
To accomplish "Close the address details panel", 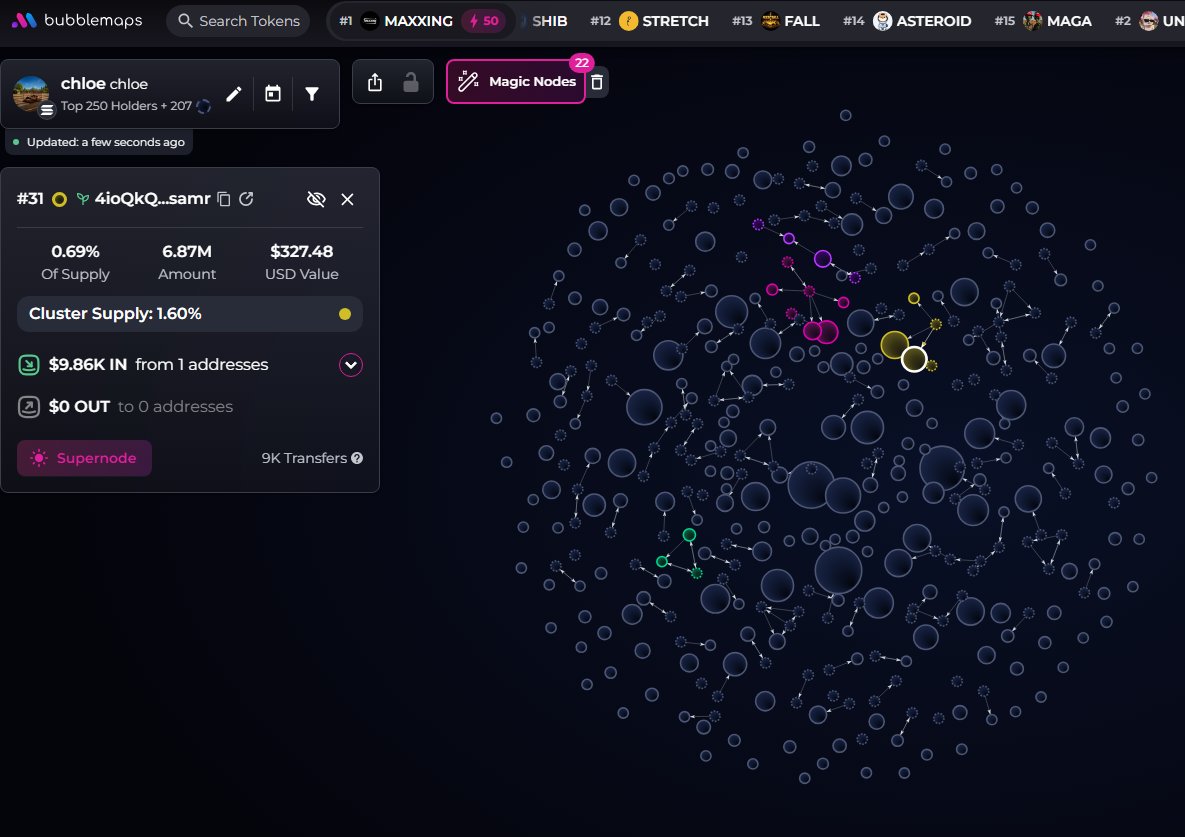I will point(348,199).
